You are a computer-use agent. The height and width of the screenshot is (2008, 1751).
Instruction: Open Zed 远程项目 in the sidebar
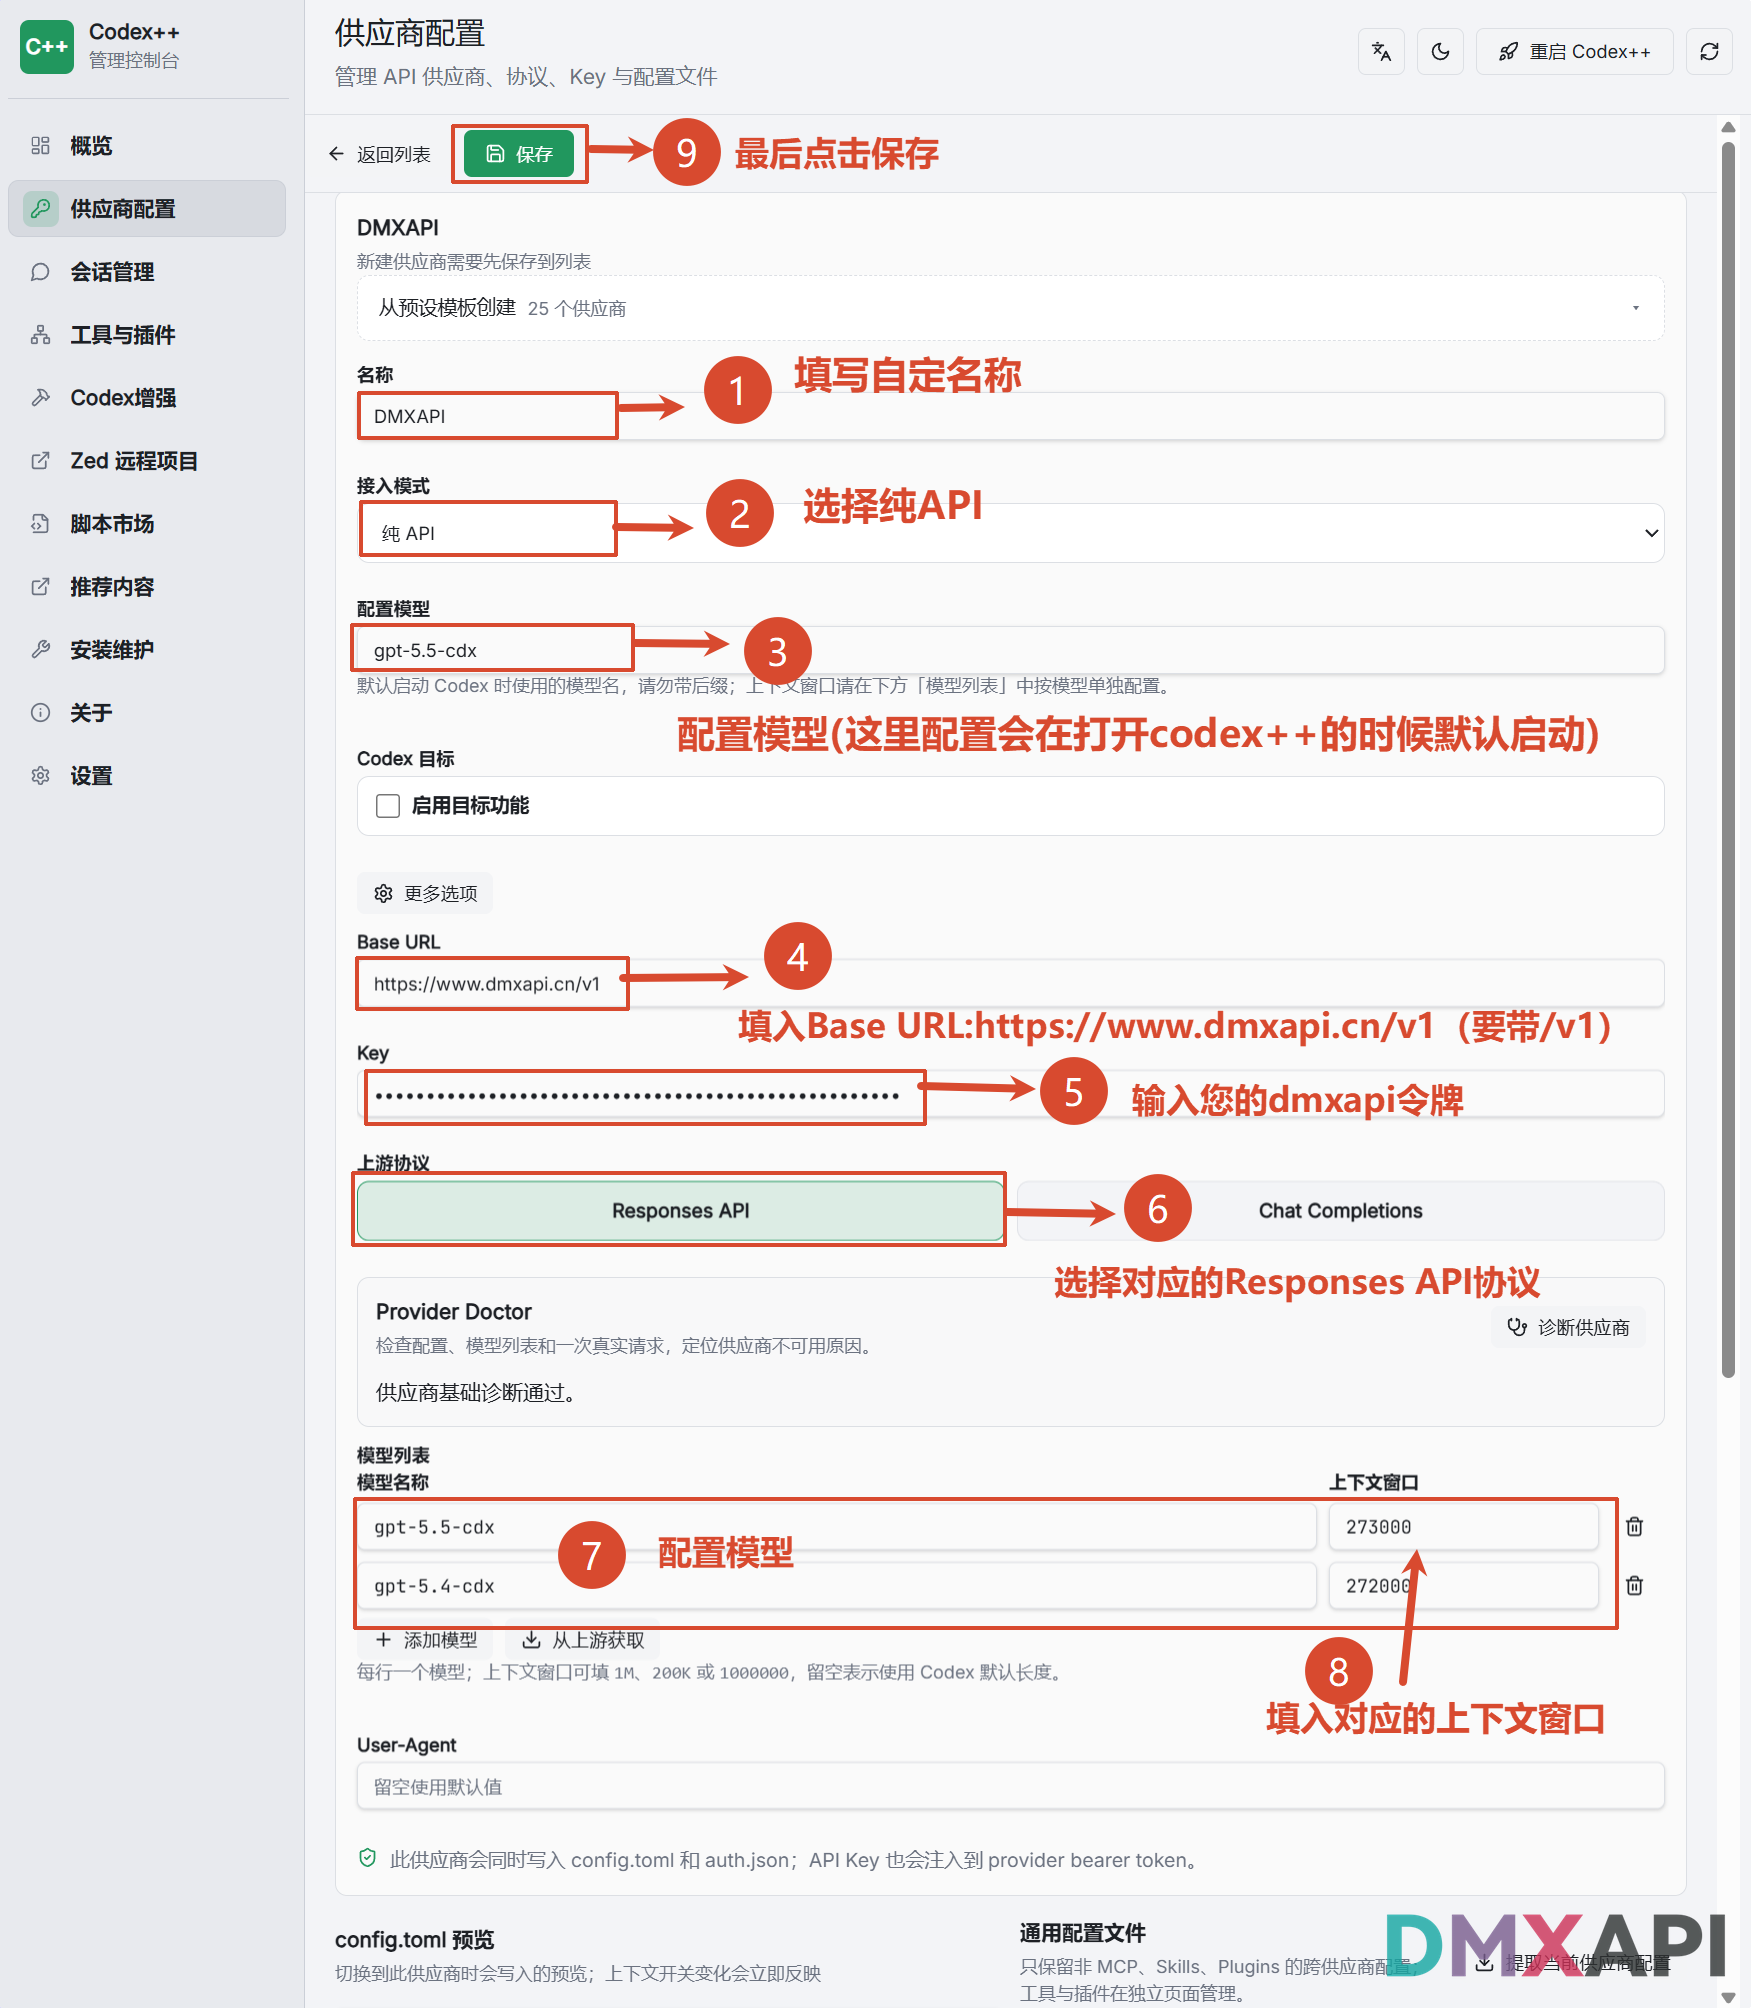pyautogui.click(x=147, y=461)
